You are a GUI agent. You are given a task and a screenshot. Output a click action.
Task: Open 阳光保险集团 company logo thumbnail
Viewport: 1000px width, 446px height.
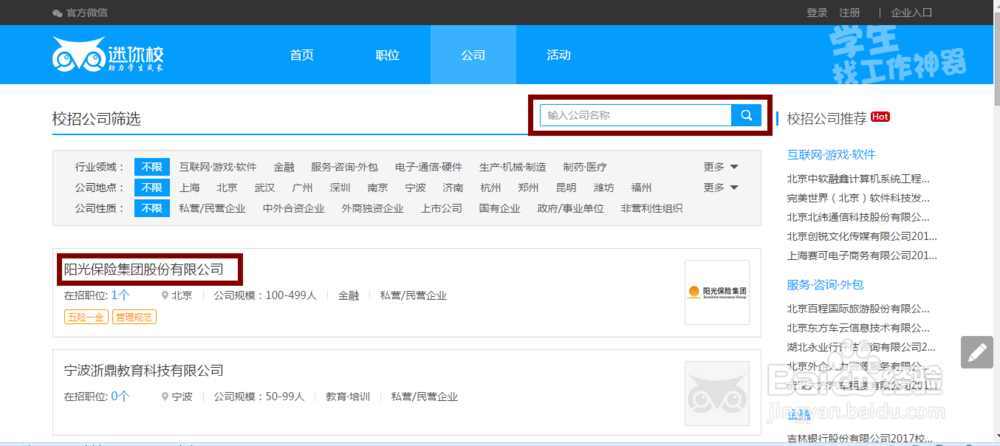pyautogui.click(x=717, y=292)
